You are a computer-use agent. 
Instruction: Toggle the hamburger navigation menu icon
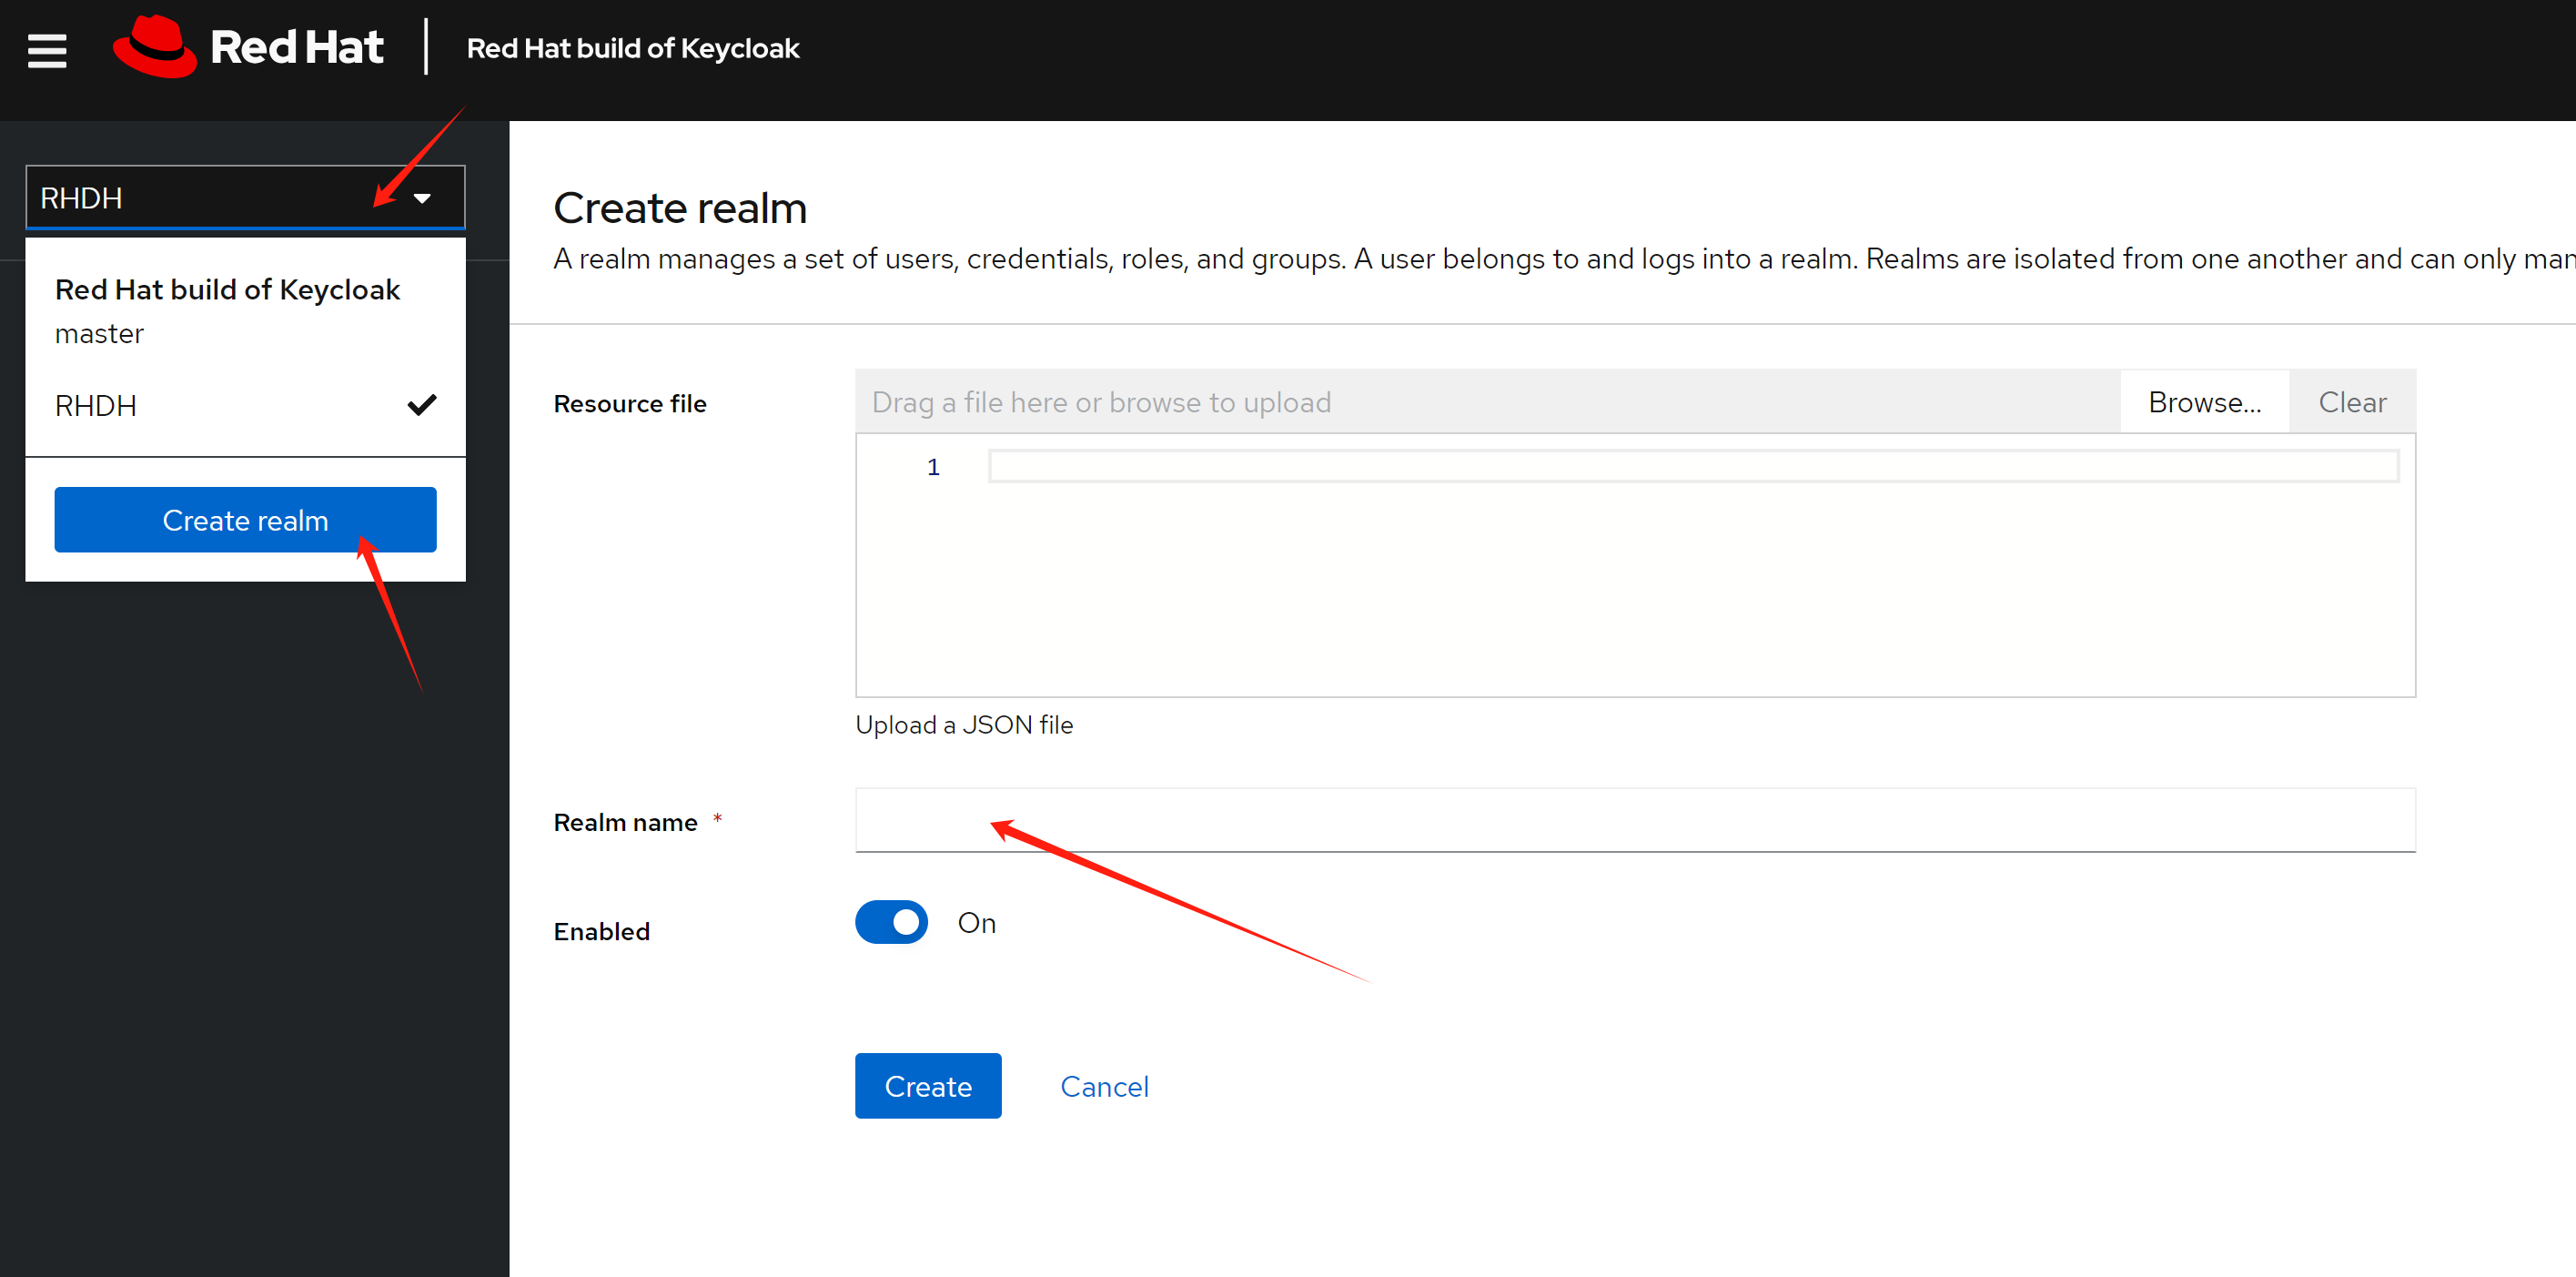pos(47,50)
